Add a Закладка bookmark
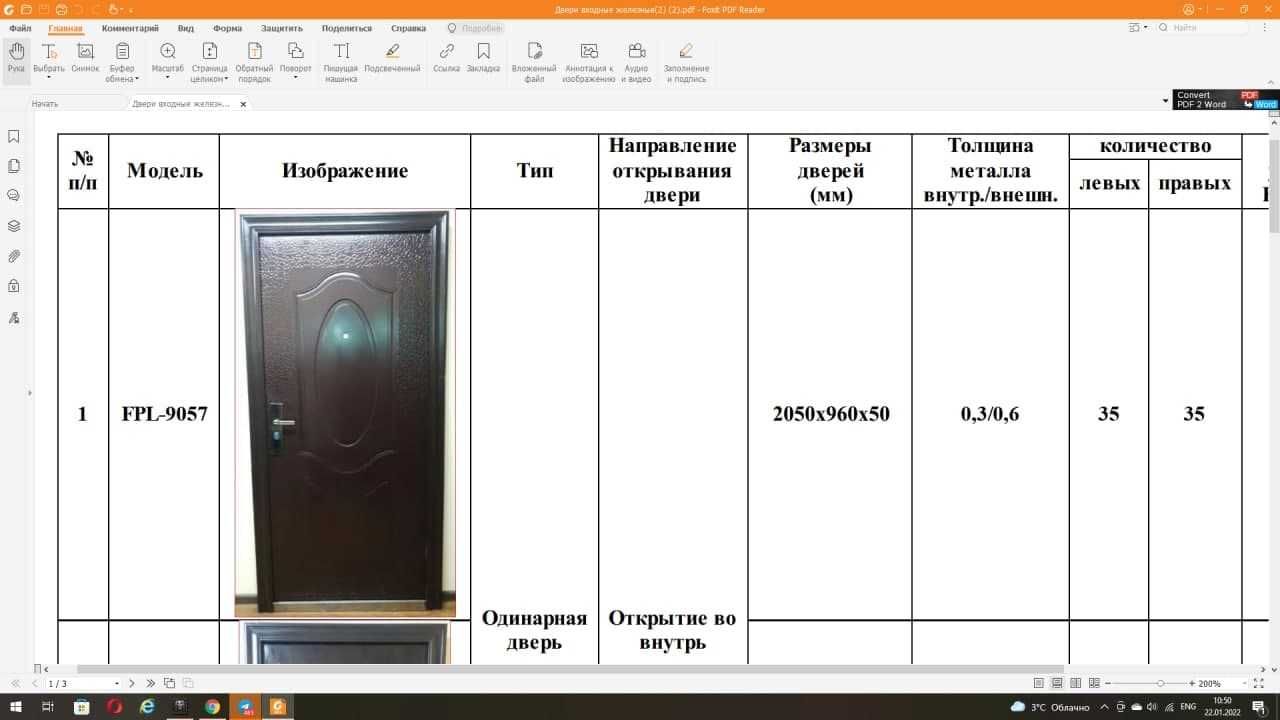This screenshot has height=720, width=1280. click(483, 58)
